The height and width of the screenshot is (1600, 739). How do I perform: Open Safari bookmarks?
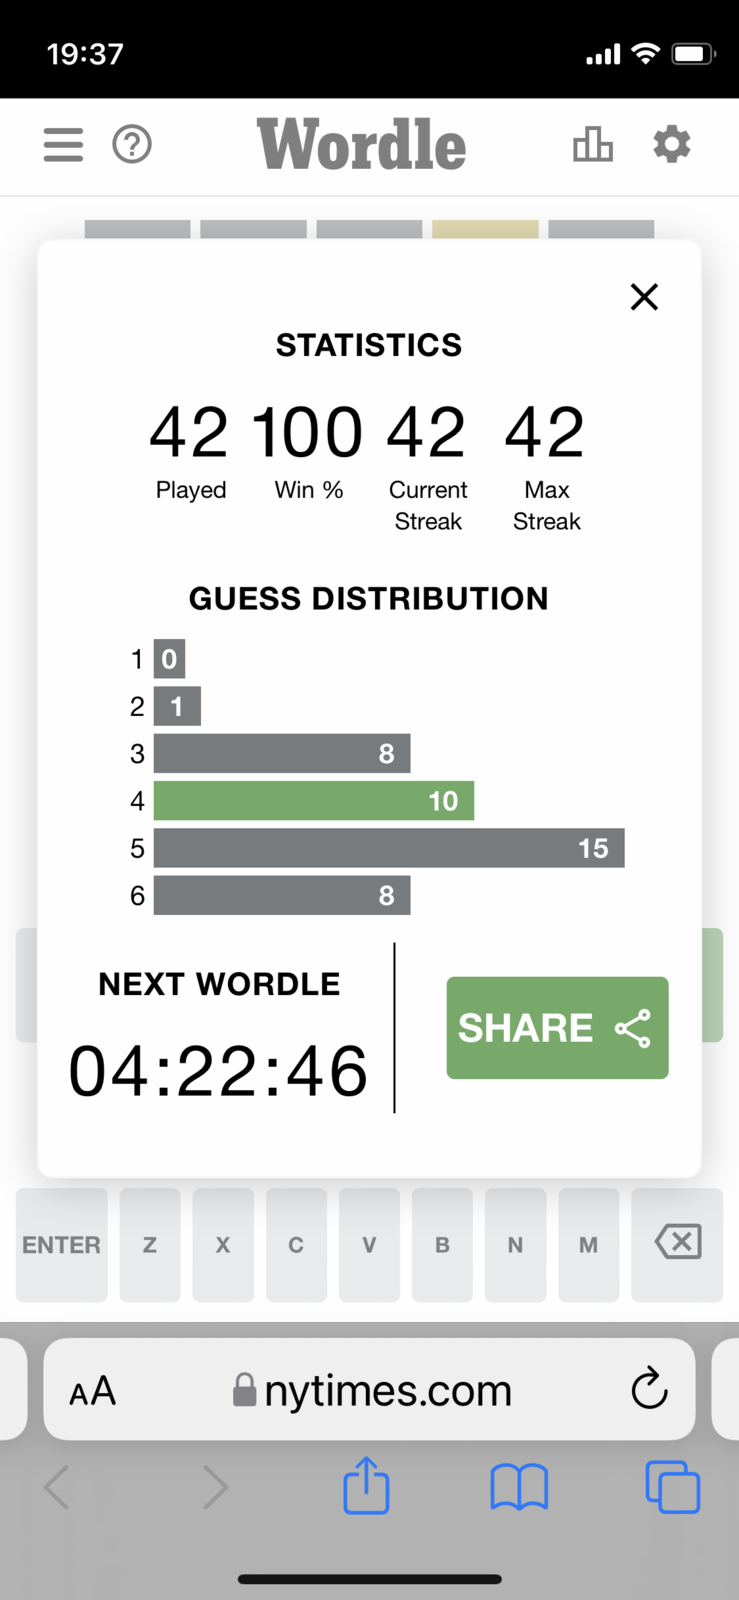click(519, 1487)
